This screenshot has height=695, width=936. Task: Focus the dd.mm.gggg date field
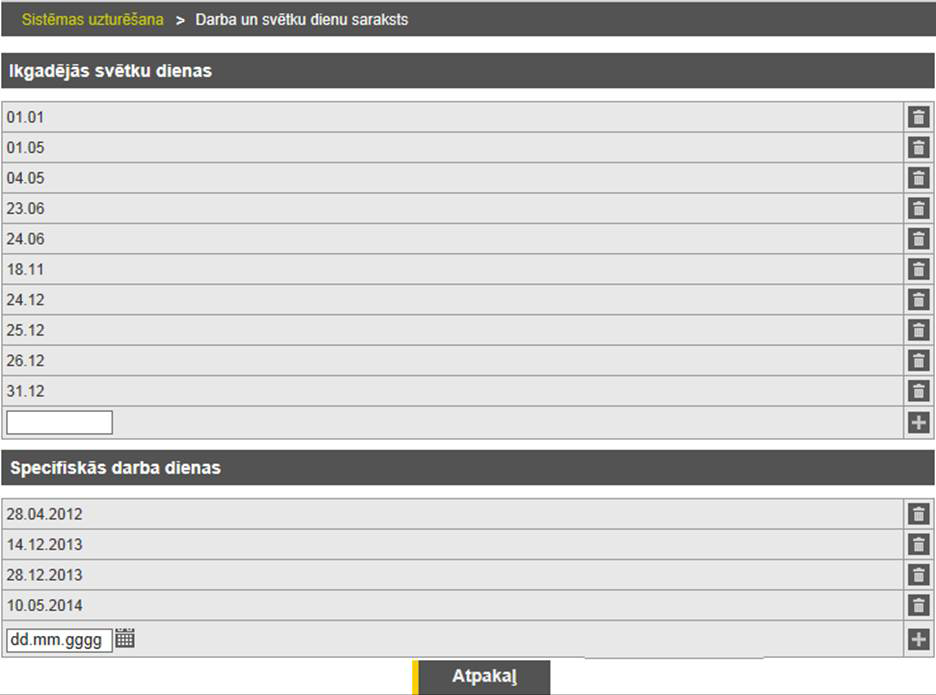[59, 640]
